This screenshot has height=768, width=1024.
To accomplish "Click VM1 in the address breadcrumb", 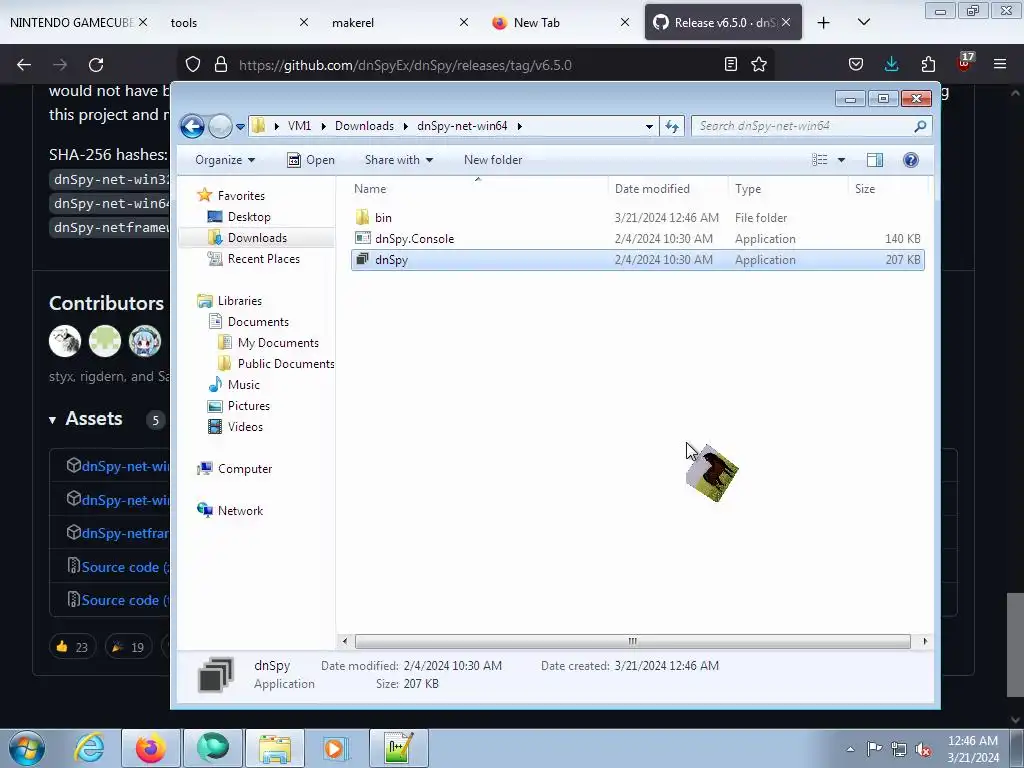I will [299, 126].
